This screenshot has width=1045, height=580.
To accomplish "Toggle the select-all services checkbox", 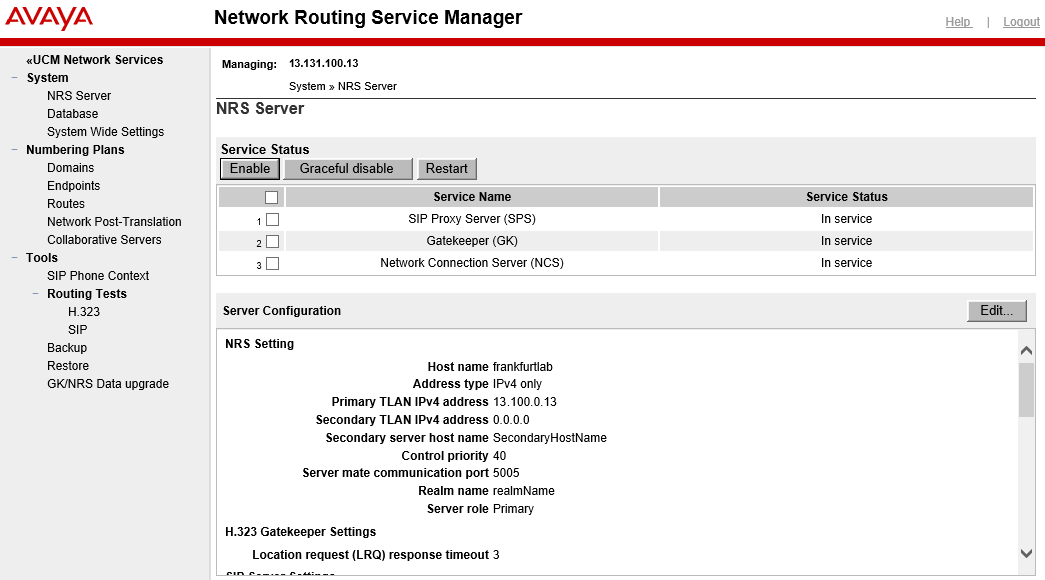I will point(271,197).
